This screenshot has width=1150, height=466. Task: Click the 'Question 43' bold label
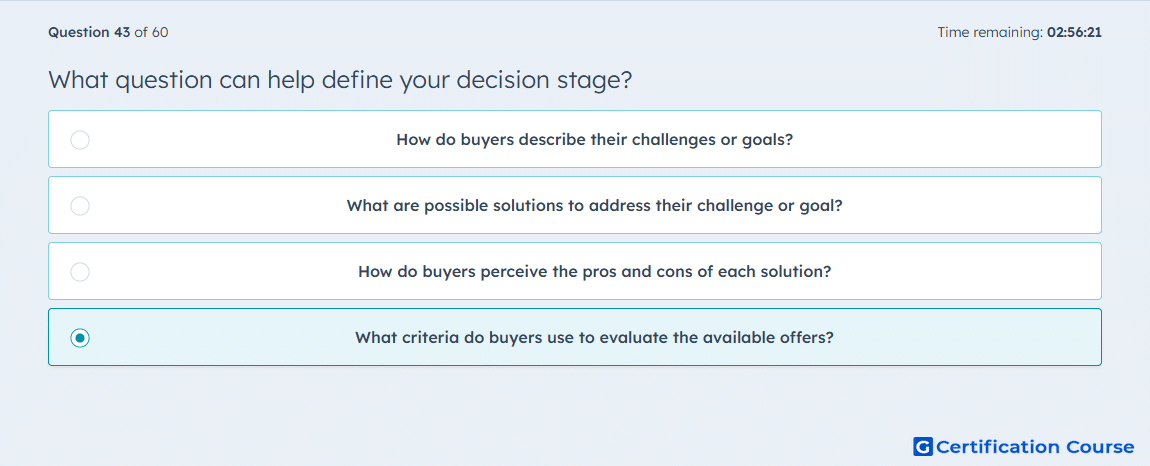click(x=89, y=32)
